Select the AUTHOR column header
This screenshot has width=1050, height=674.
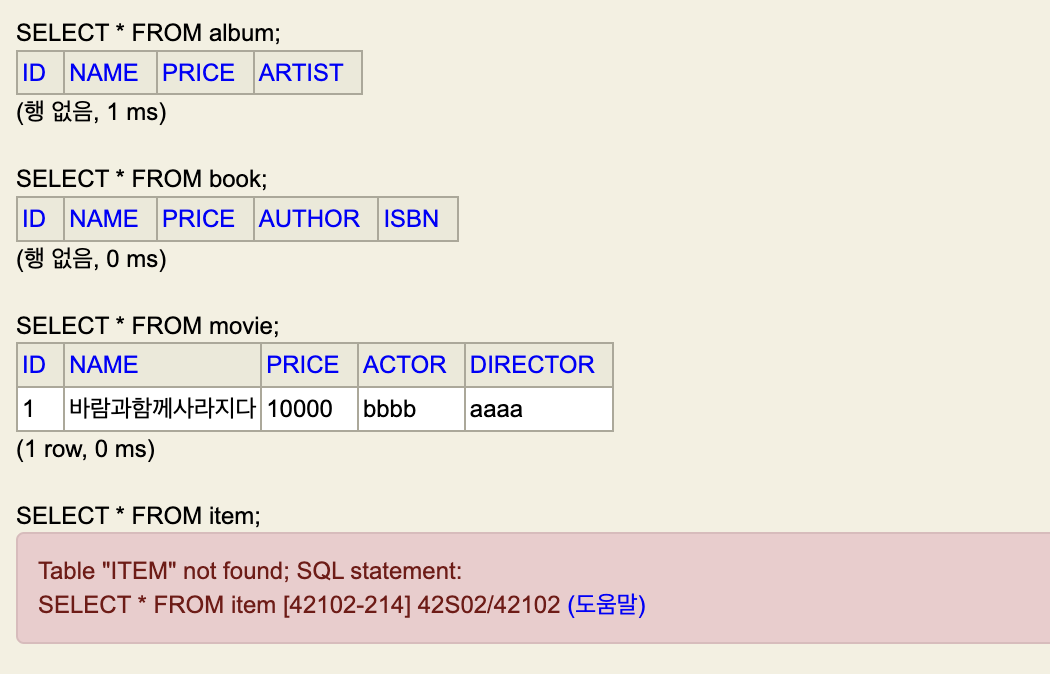[309, 219]
